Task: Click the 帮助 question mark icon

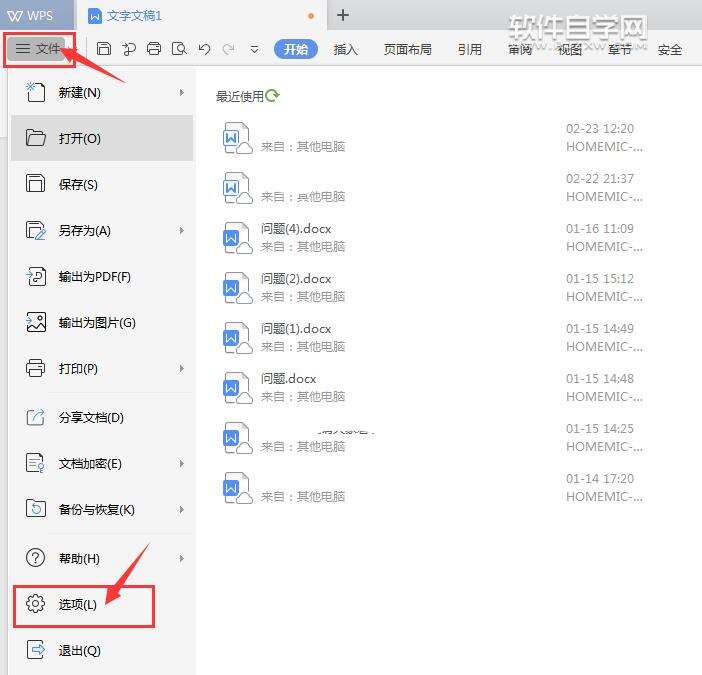Action: [35, 558]
